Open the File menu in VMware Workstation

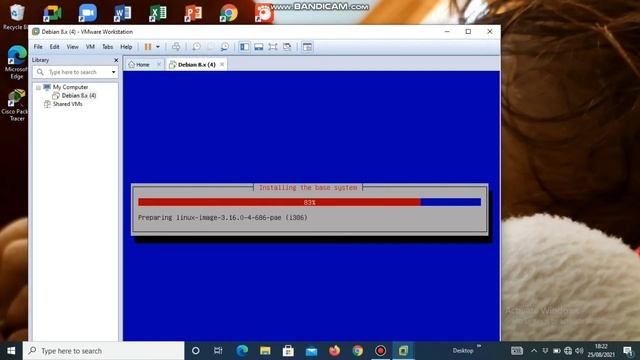[x=38, y=47]
